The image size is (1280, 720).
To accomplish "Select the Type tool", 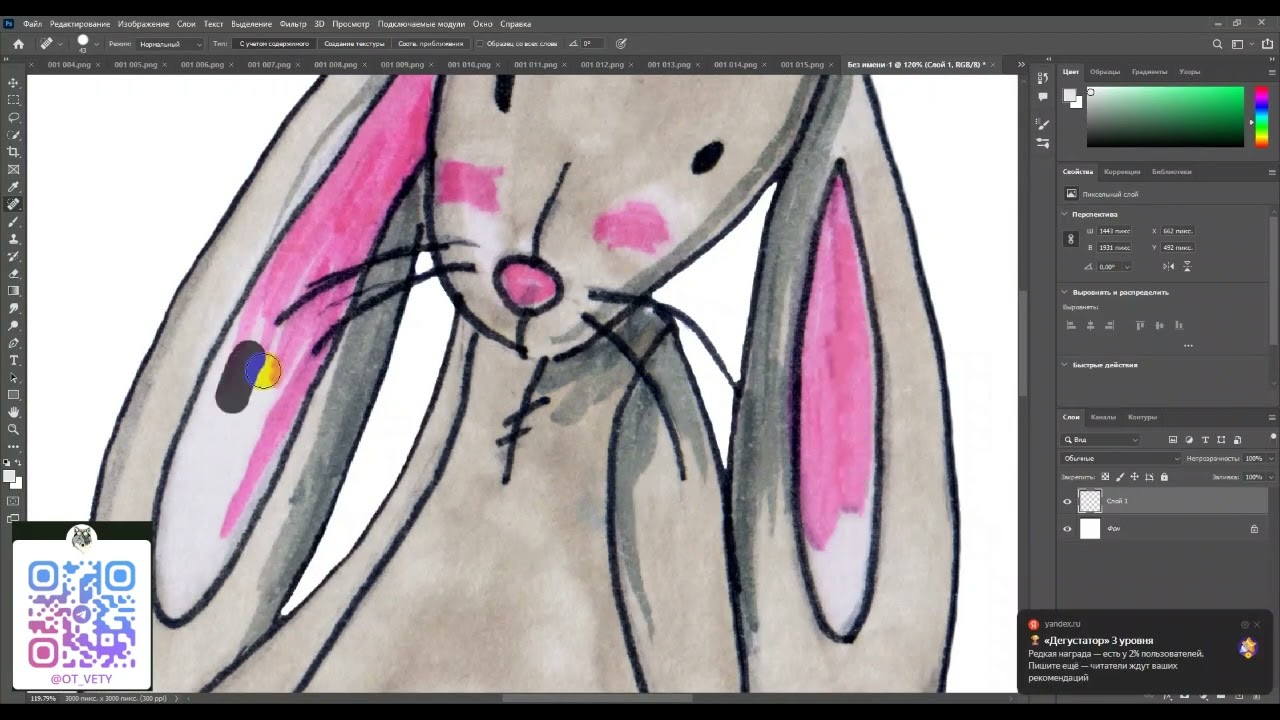I will (x=13, y=360).
